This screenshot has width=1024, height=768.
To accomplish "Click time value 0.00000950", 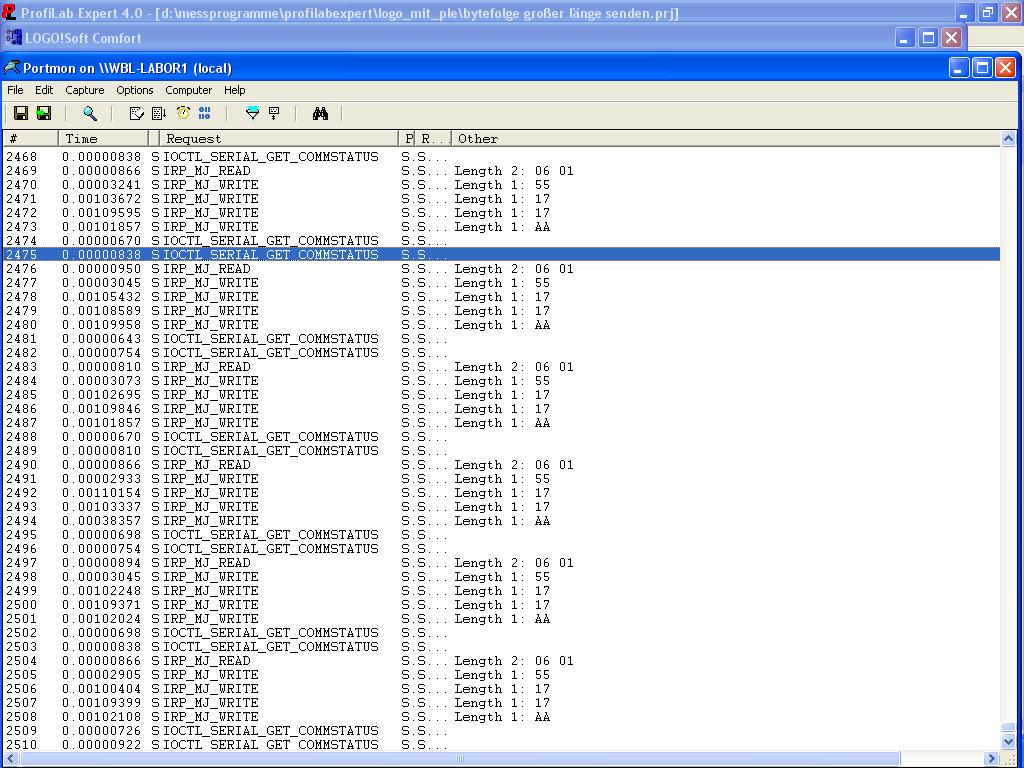I will [101, 268].
